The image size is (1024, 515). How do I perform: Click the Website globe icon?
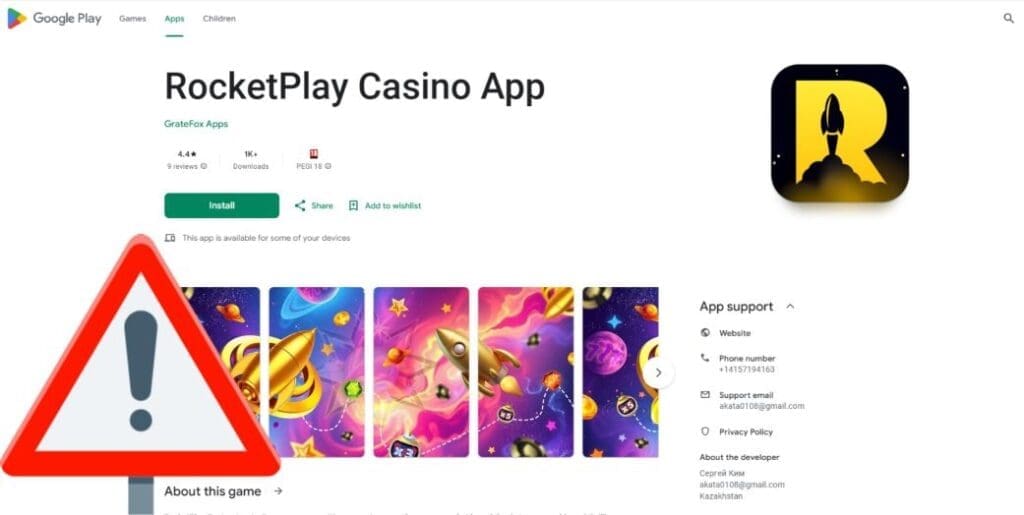pyautogui.click(x=705, y=333)
